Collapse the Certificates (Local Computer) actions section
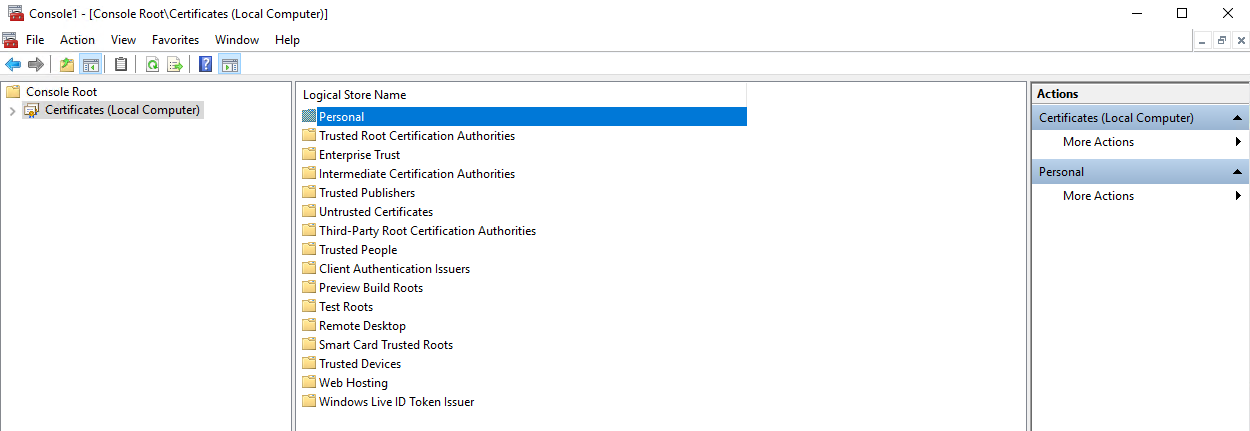The width and height of the screenshot is (1250, 431). pos(1237,118)
